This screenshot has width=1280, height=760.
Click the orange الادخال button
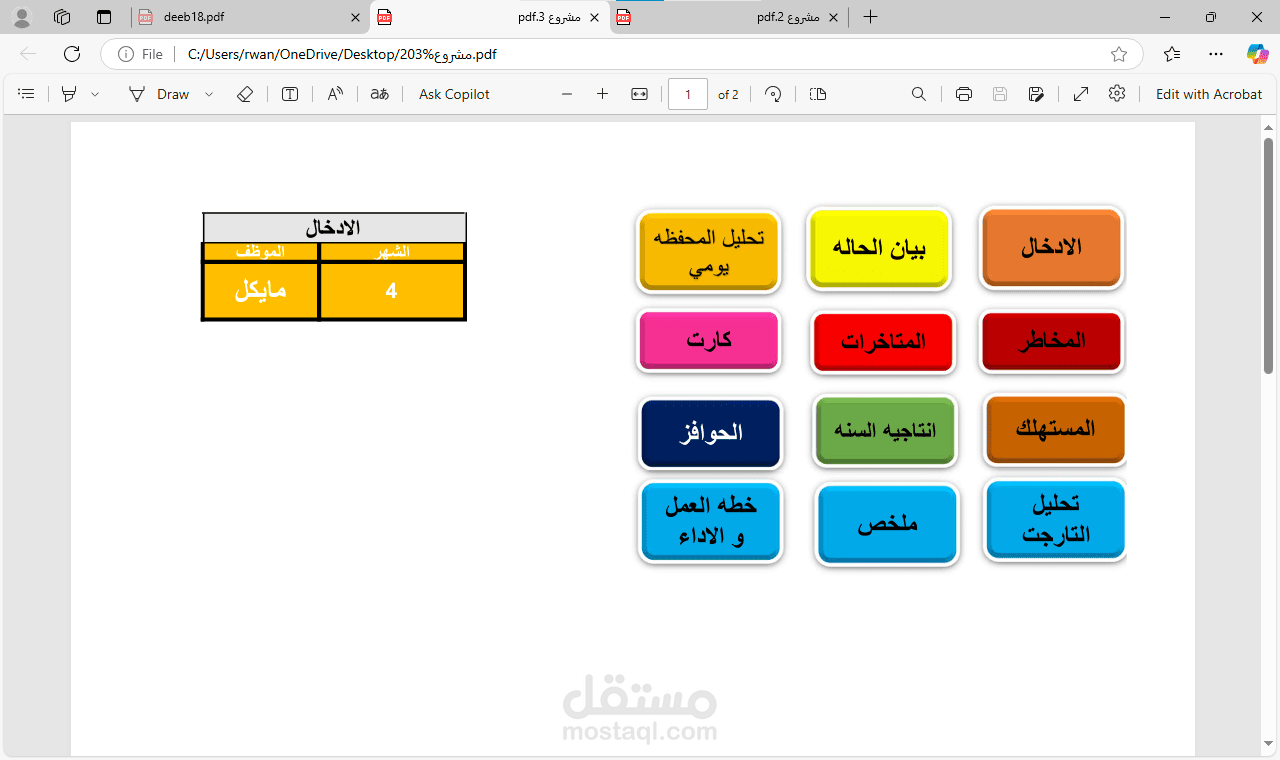pos(1052,248)
